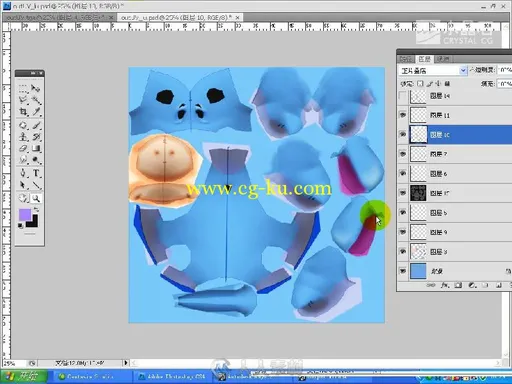Click Adobe Photoshop CS4 taskbar button
This screenshot has height=384, width=512.
pos(173,377)
